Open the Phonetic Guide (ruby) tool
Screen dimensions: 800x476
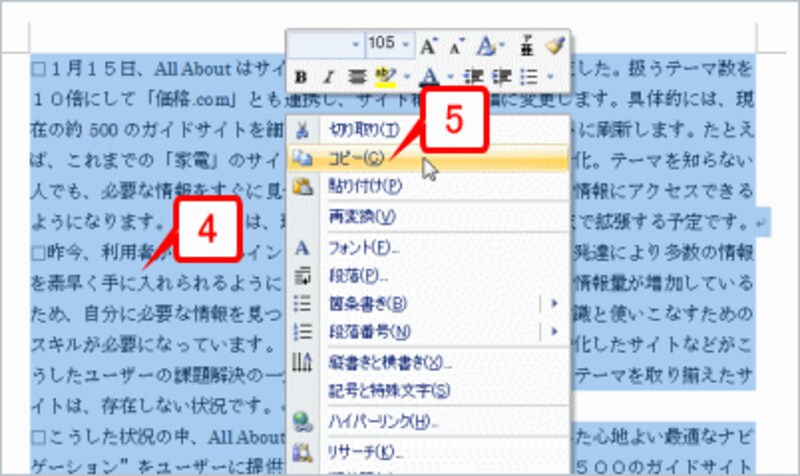(x=527, y=46)
